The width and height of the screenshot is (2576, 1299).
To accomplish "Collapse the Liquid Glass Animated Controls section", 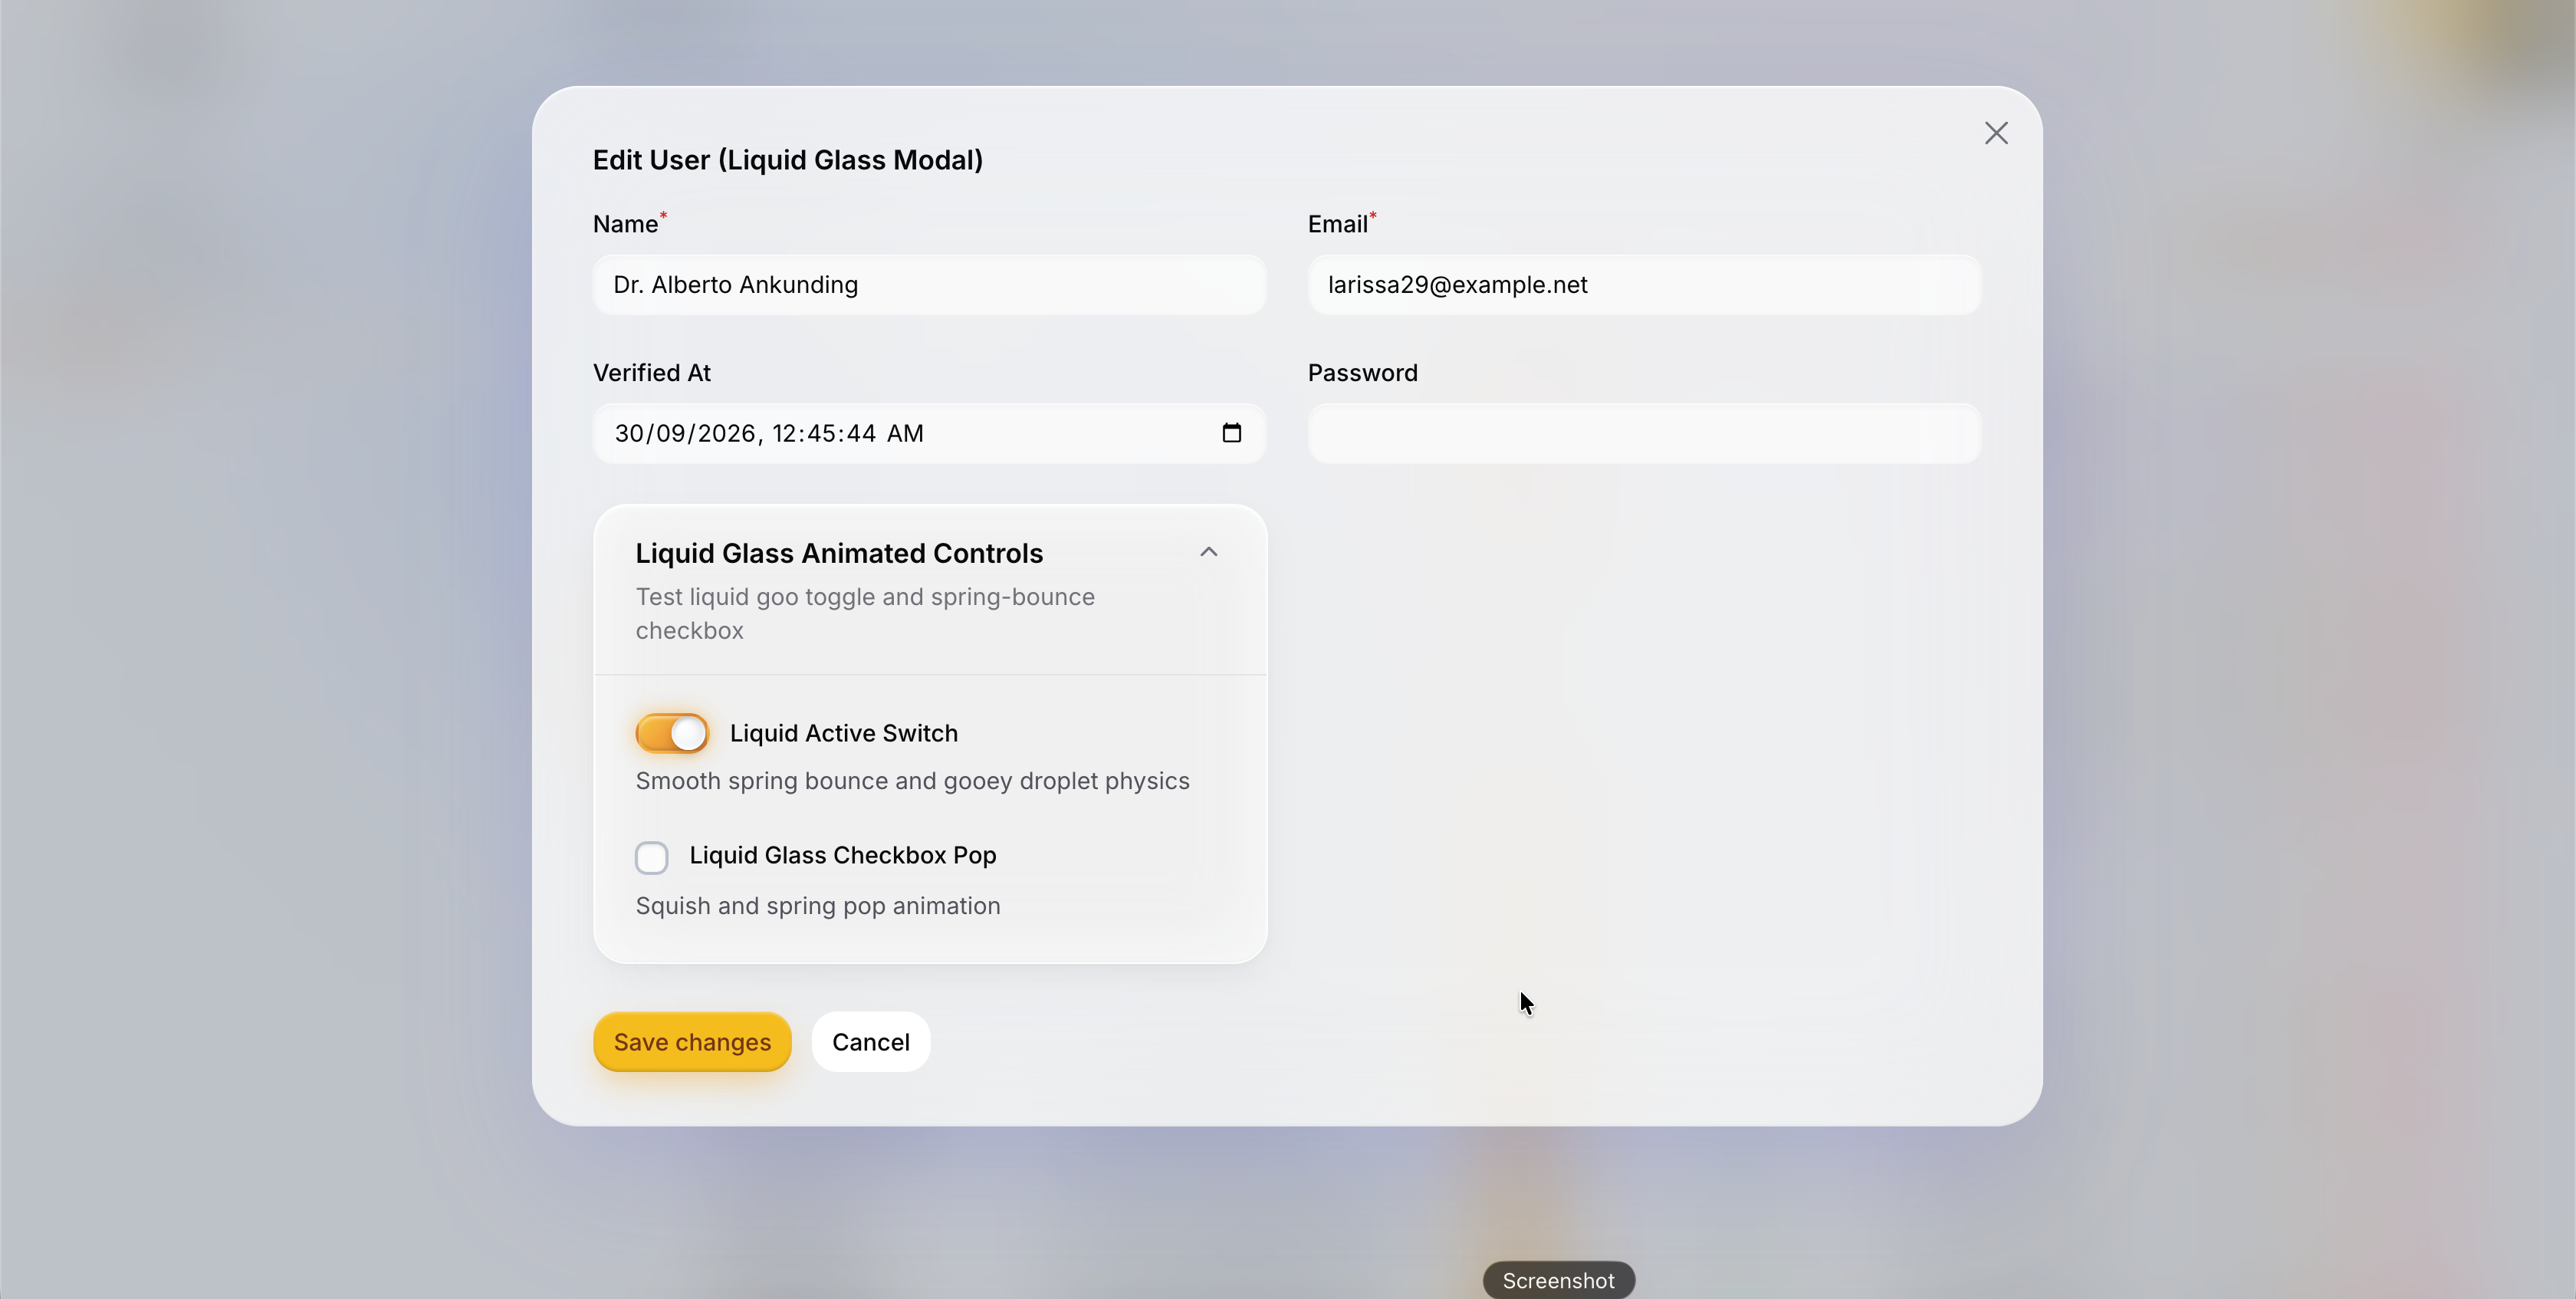I will [x=1208, y=552].
